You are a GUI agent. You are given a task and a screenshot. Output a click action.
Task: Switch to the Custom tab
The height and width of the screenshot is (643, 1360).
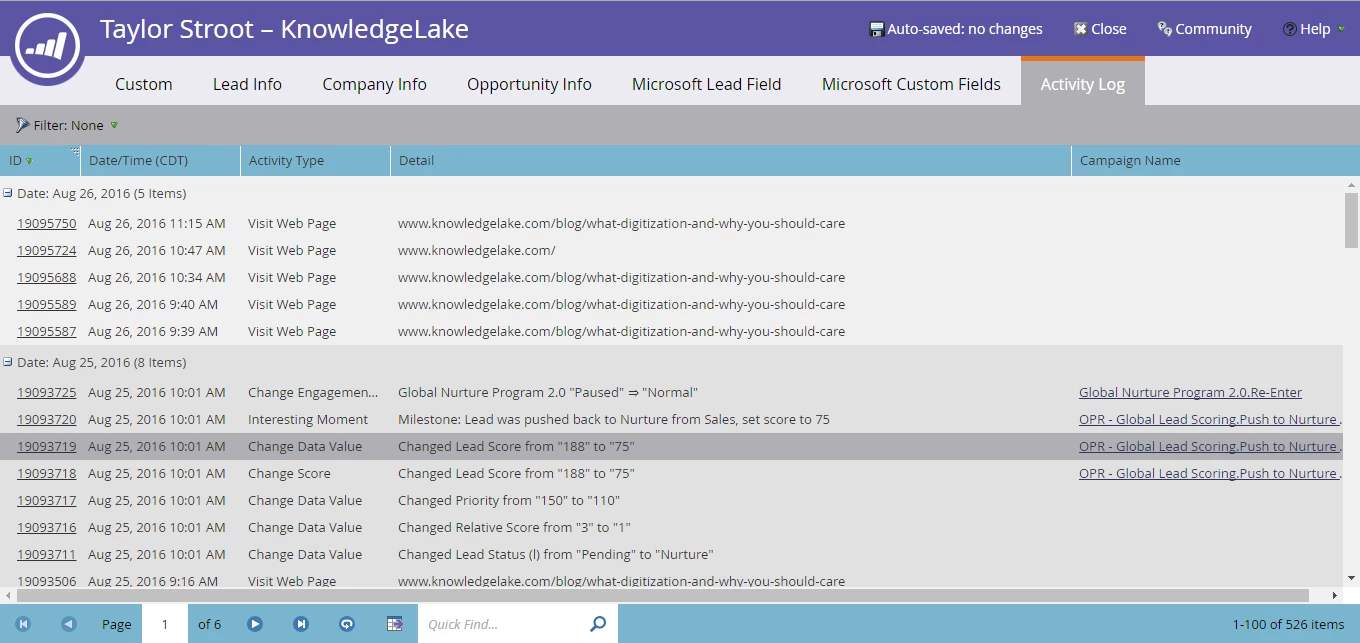tap(144, 84)
